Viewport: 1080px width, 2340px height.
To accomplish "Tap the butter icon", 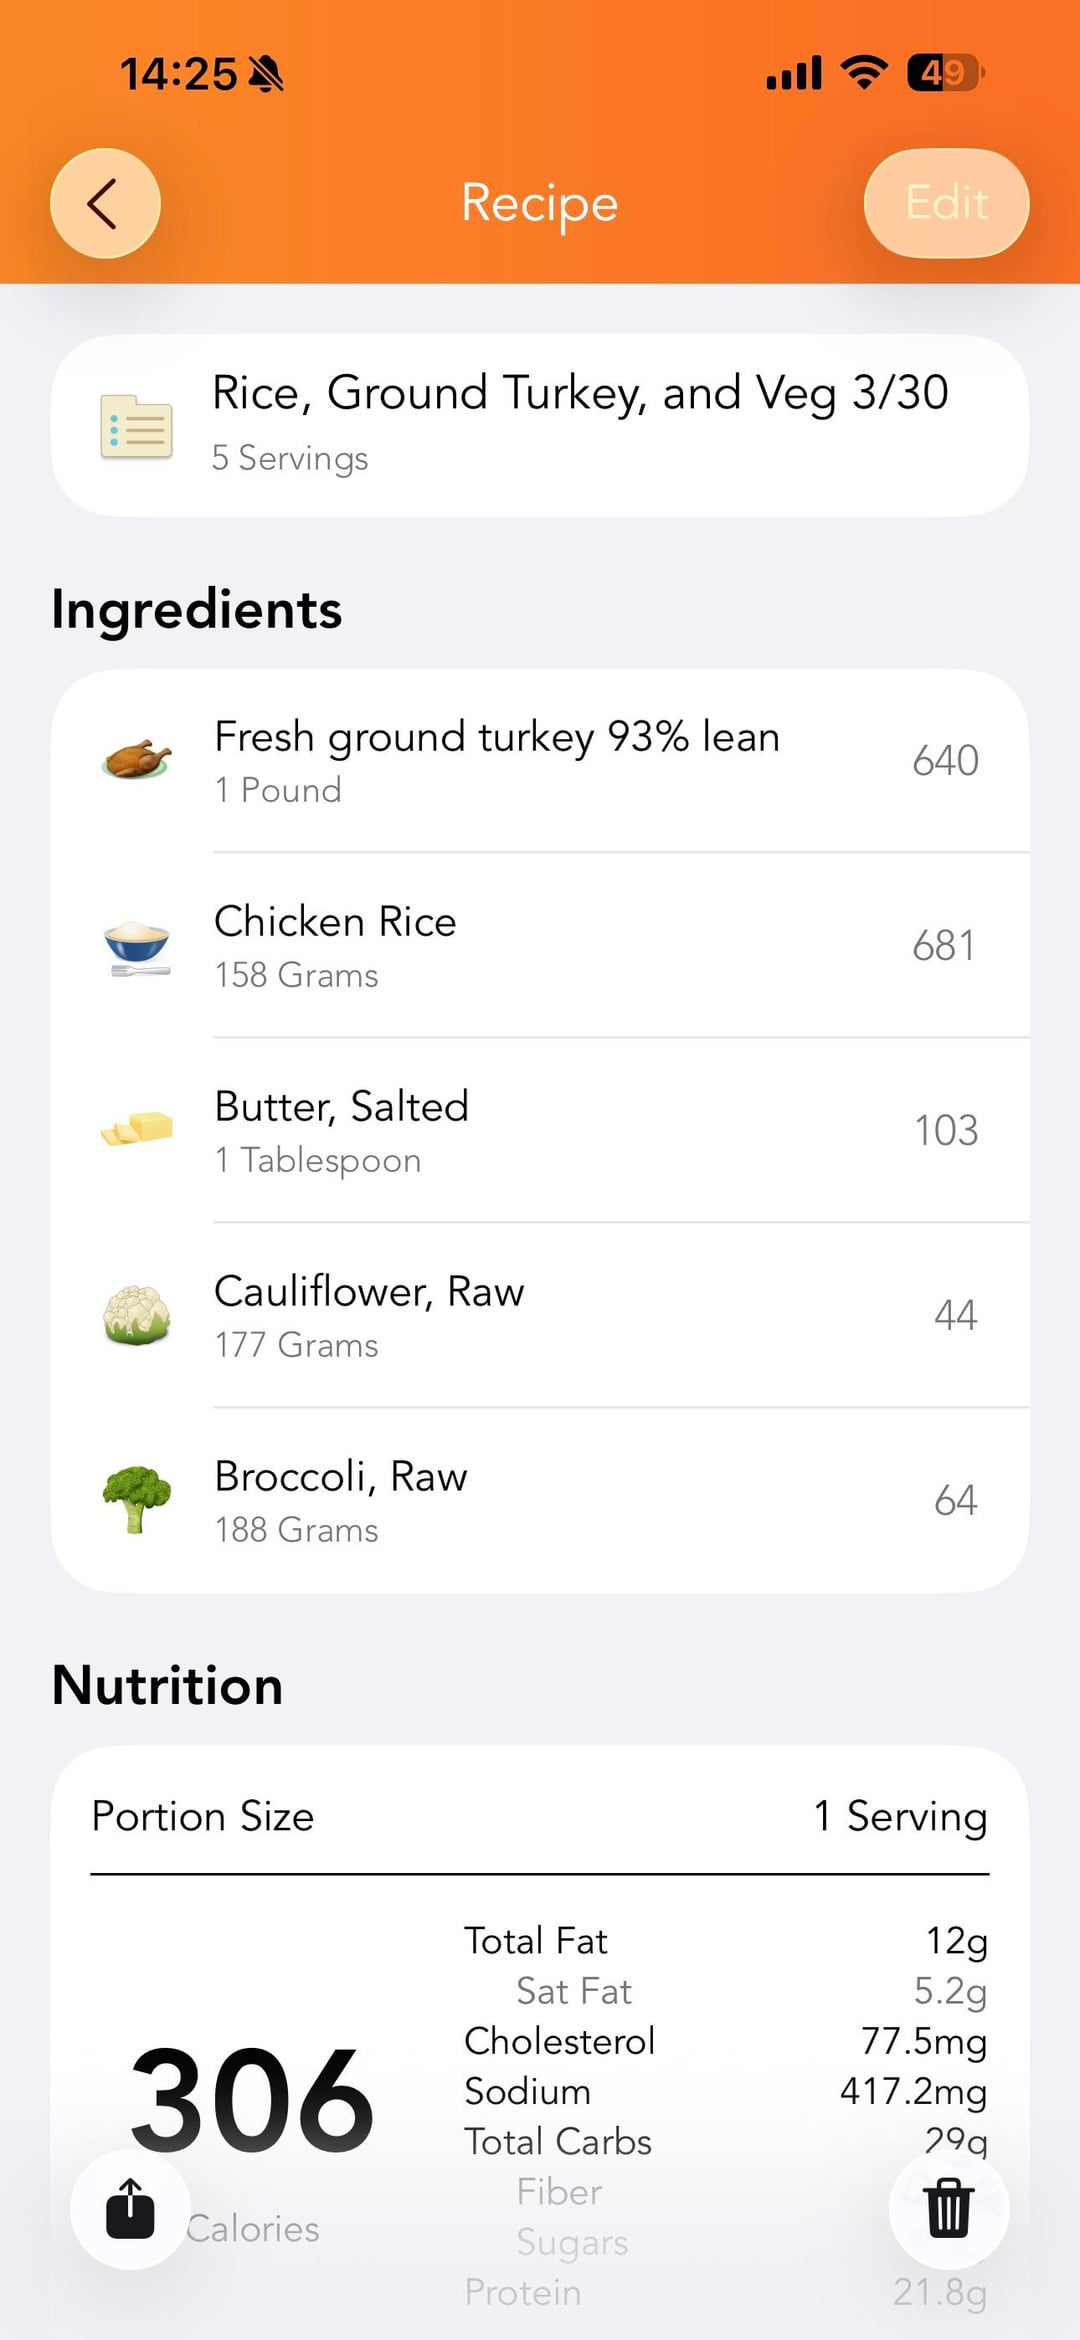I will (x=137, y=1130).
